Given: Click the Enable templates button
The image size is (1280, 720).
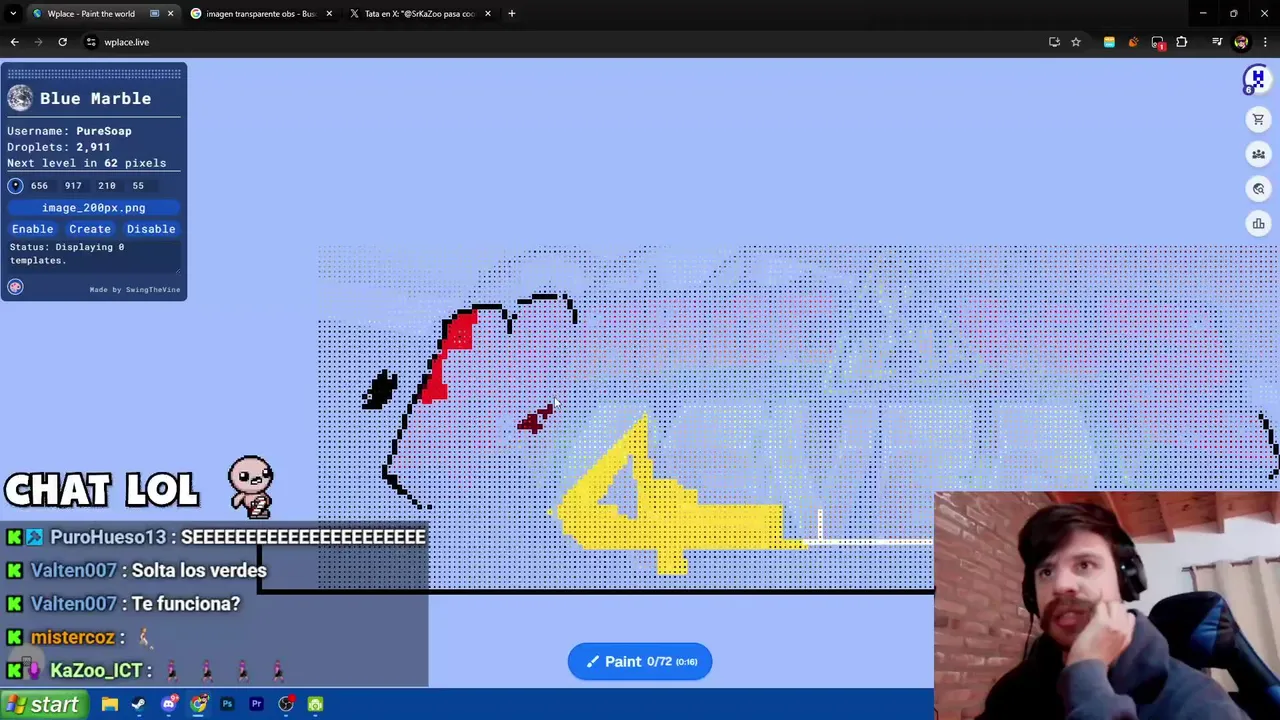Looking at the screenshot, I should pos(33,229).
